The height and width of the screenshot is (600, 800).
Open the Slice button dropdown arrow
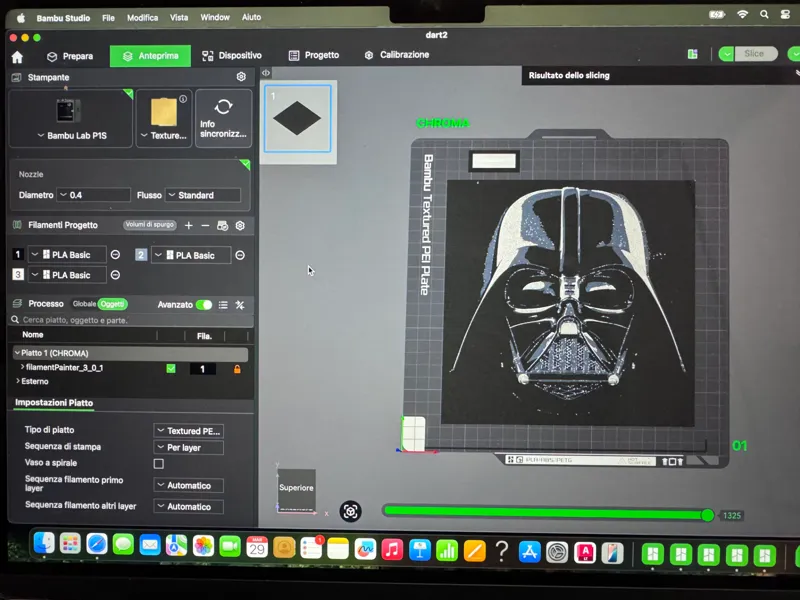click(x=726, y=54)
